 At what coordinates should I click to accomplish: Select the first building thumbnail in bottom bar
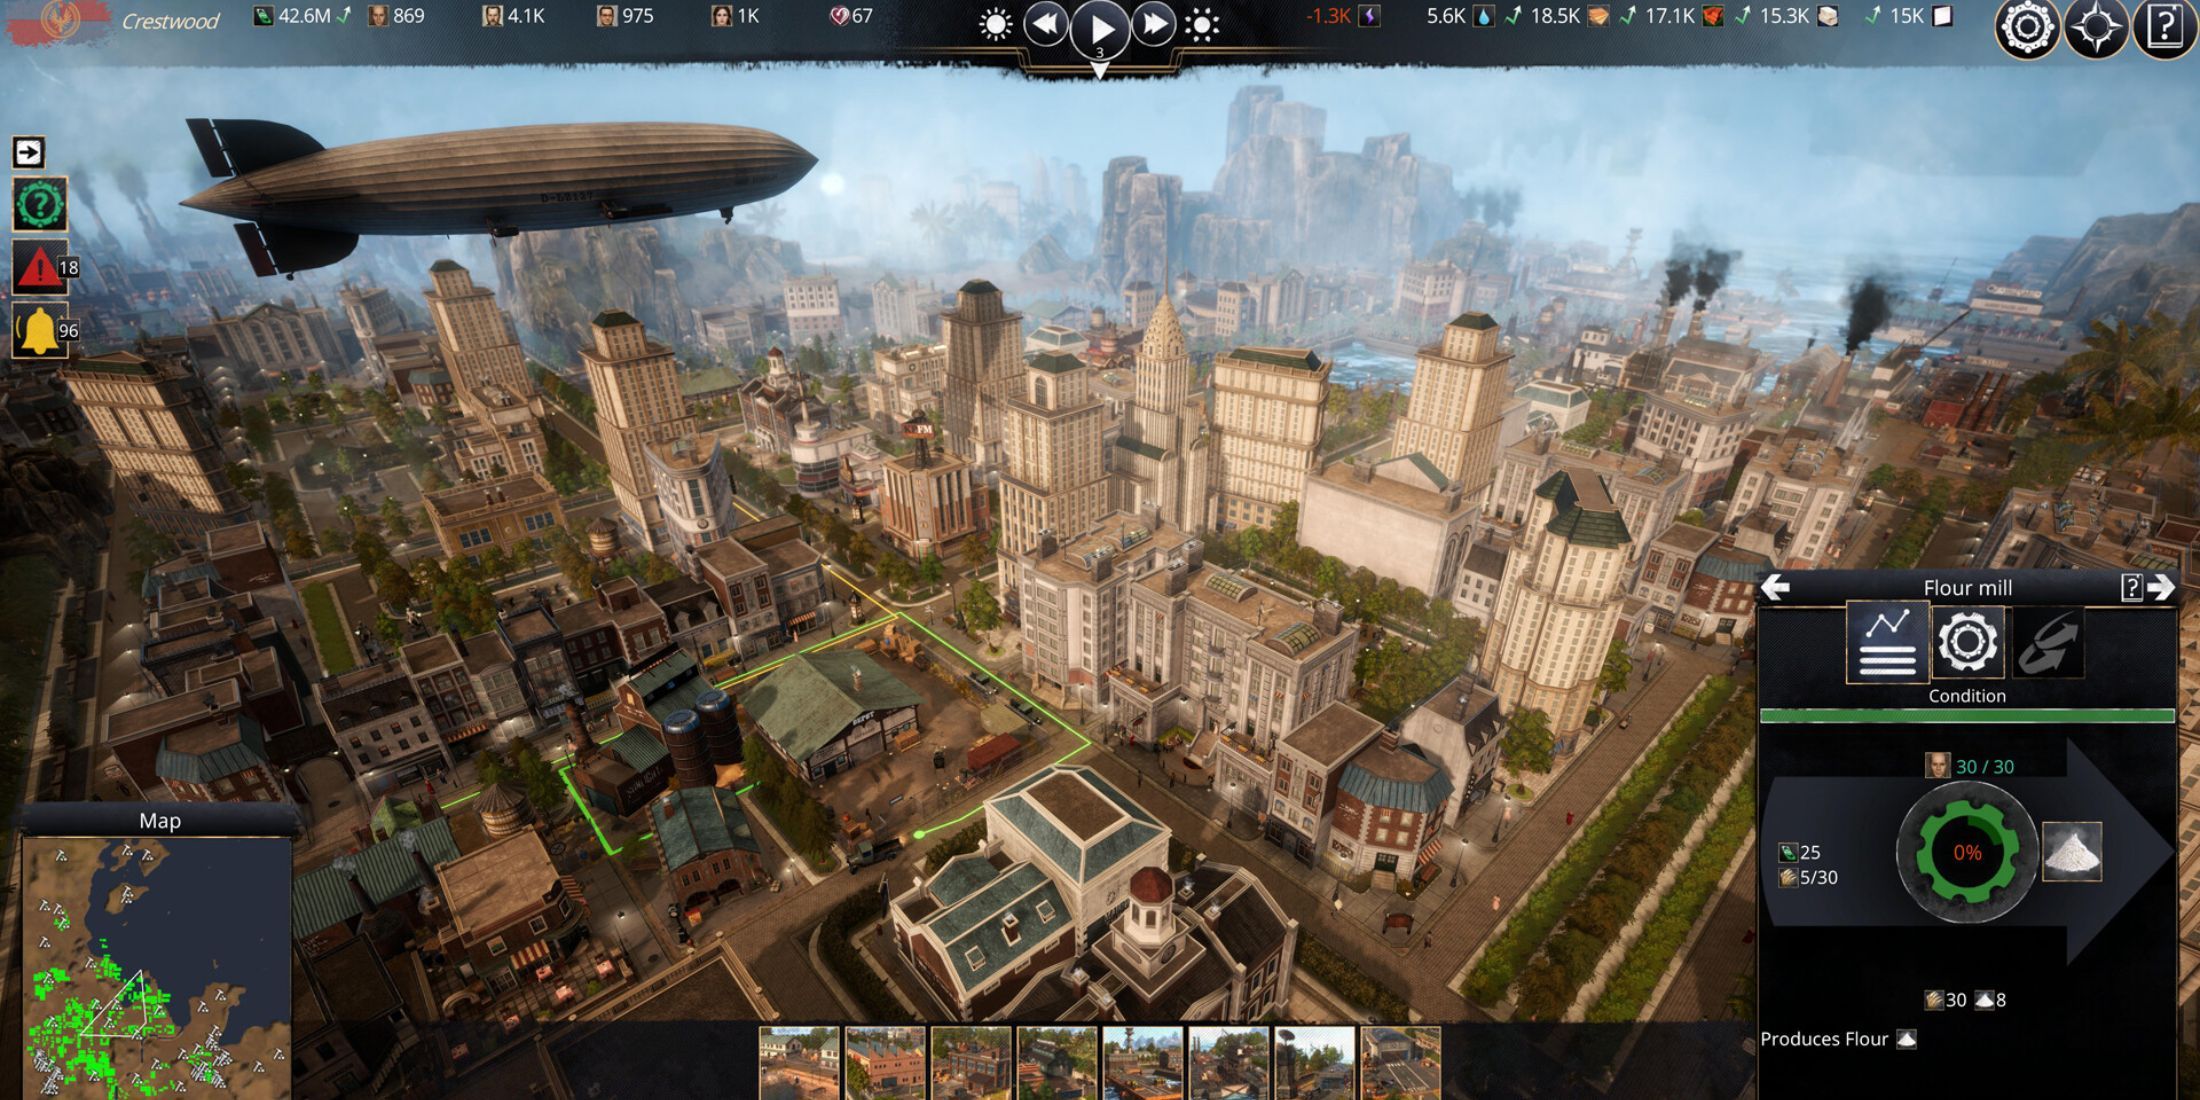click(x=799, y=1063)
